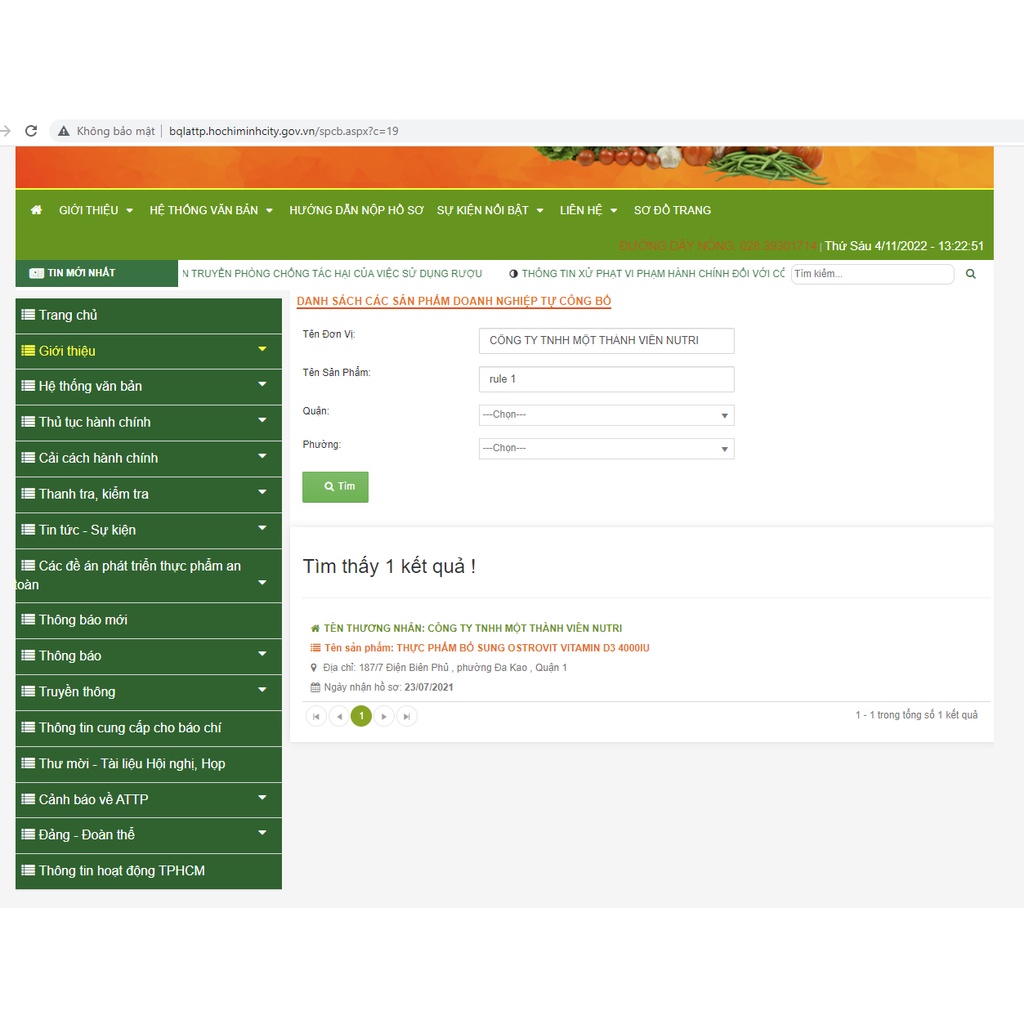Open the Quận dropdown
Image resolution: width=1024 pixels, height=1024 pixels.
pyautogui.click(x=606, y=415)
